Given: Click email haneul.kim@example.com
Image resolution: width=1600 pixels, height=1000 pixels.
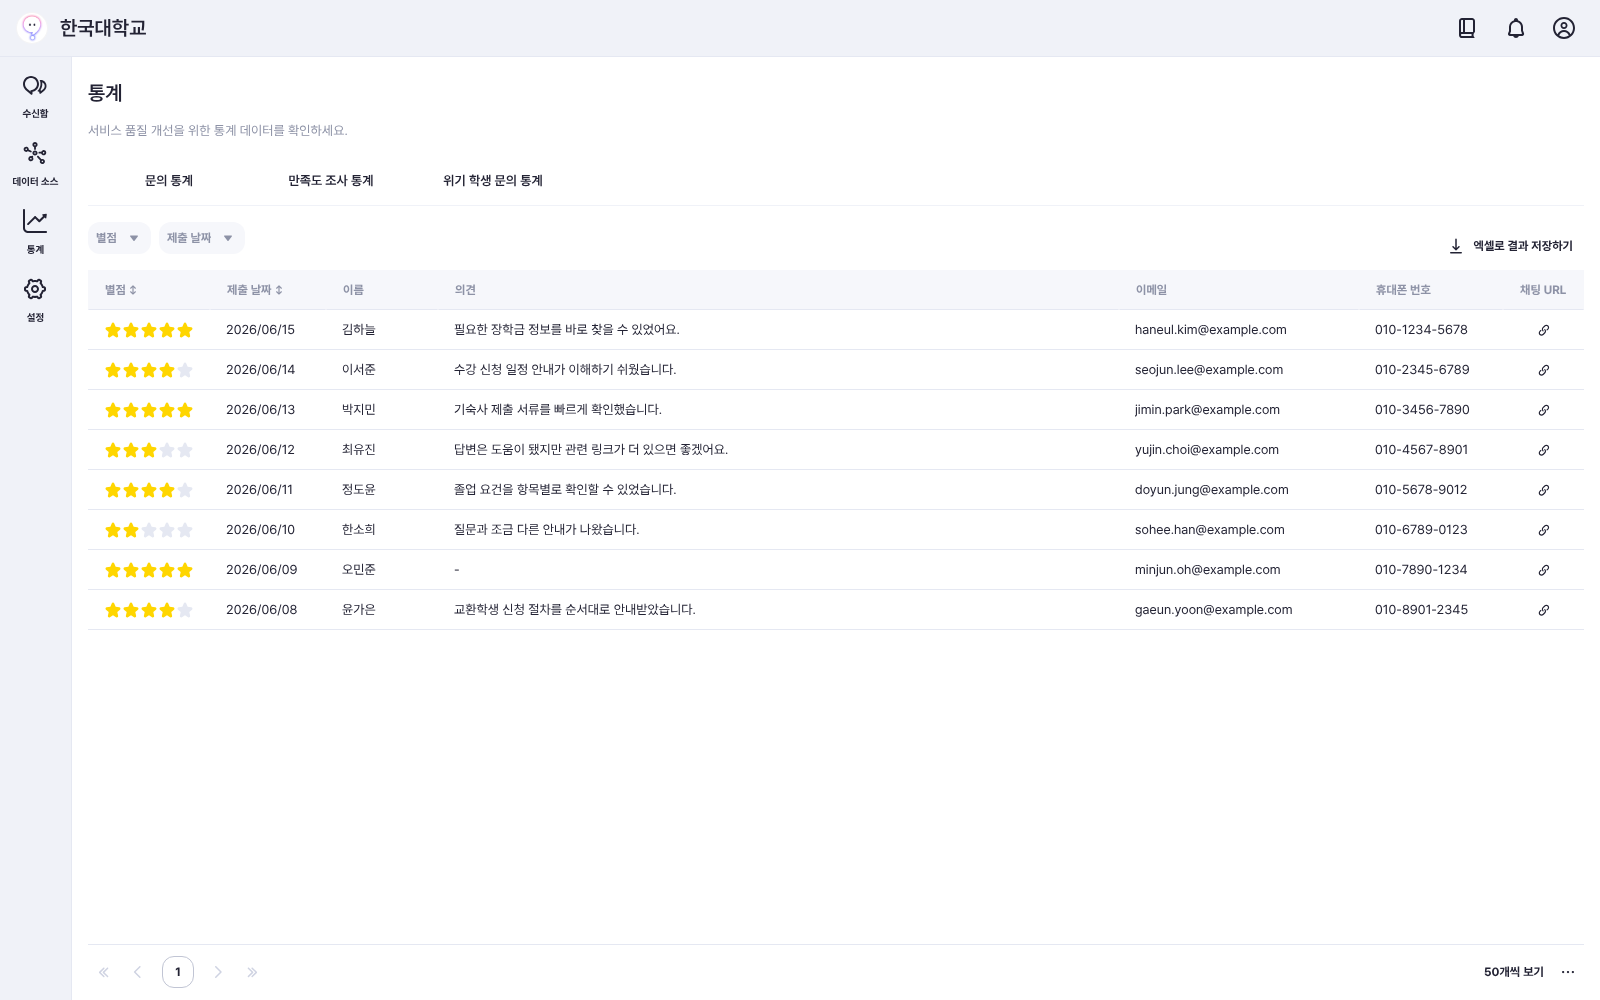Looking at the screenshot, I should click(1211, 330).
